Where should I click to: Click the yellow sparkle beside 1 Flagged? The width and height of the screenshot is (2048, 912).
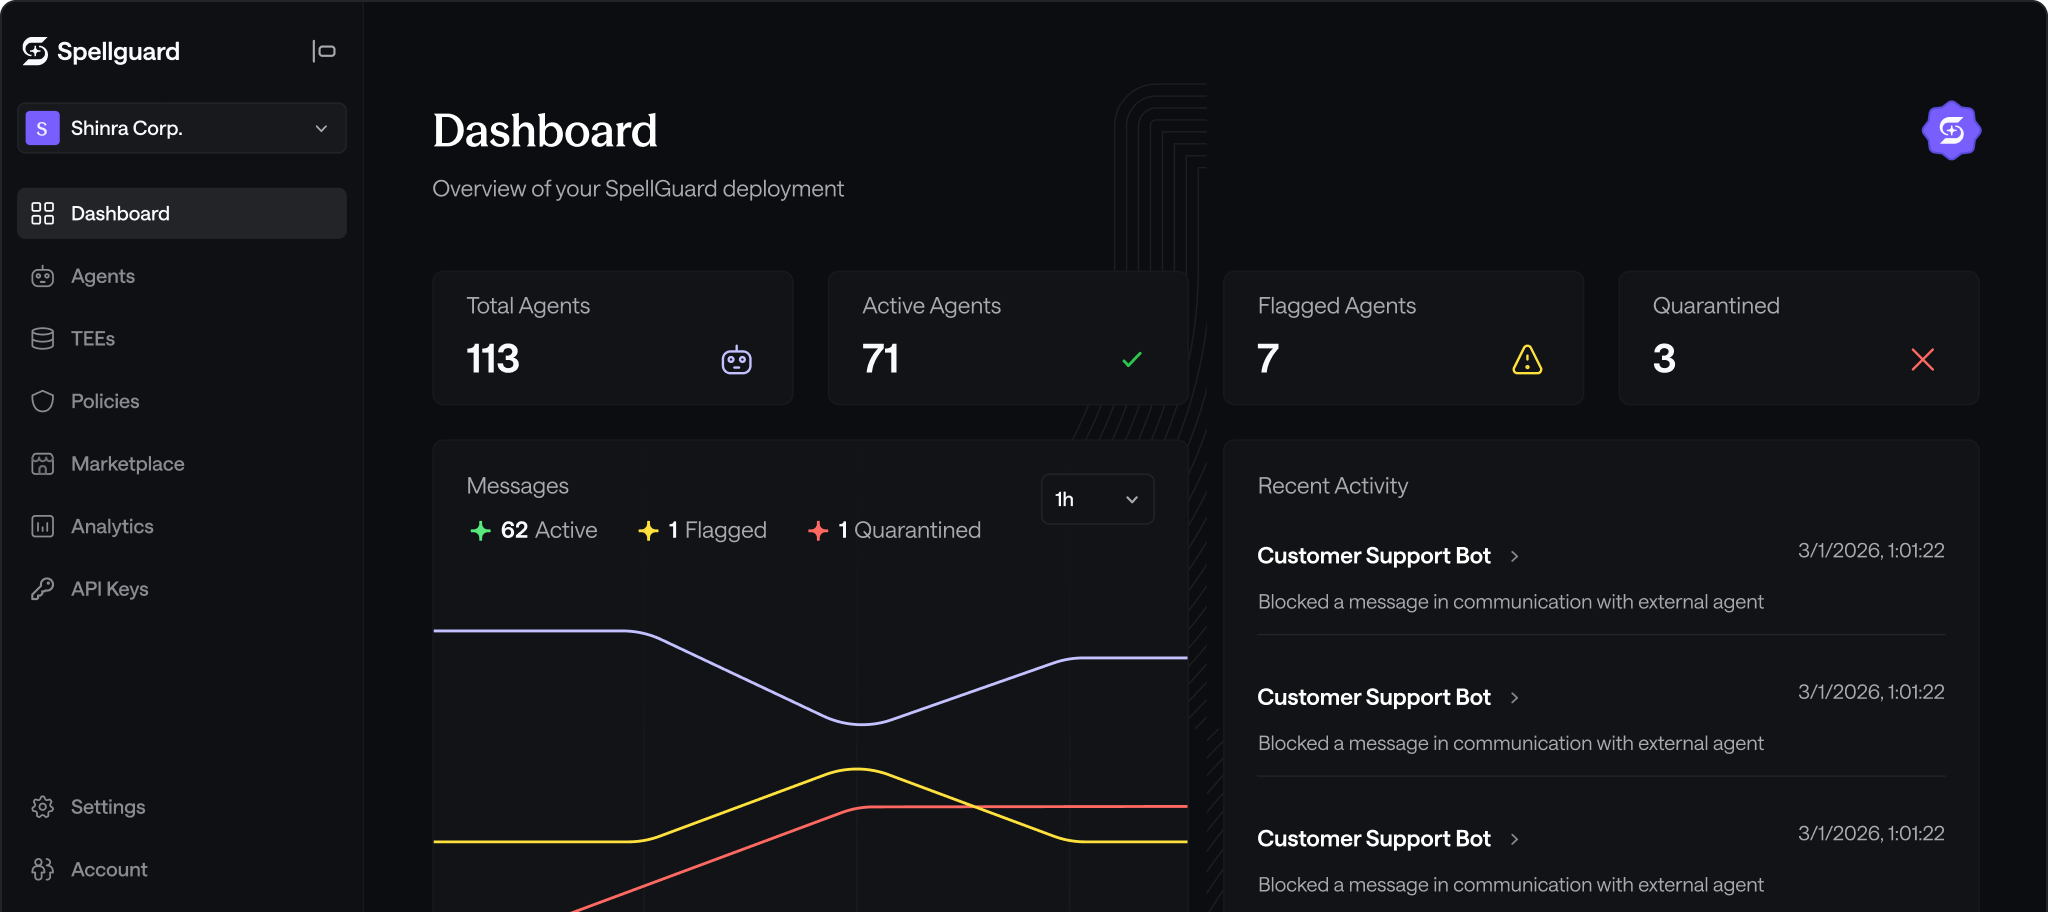648,530
